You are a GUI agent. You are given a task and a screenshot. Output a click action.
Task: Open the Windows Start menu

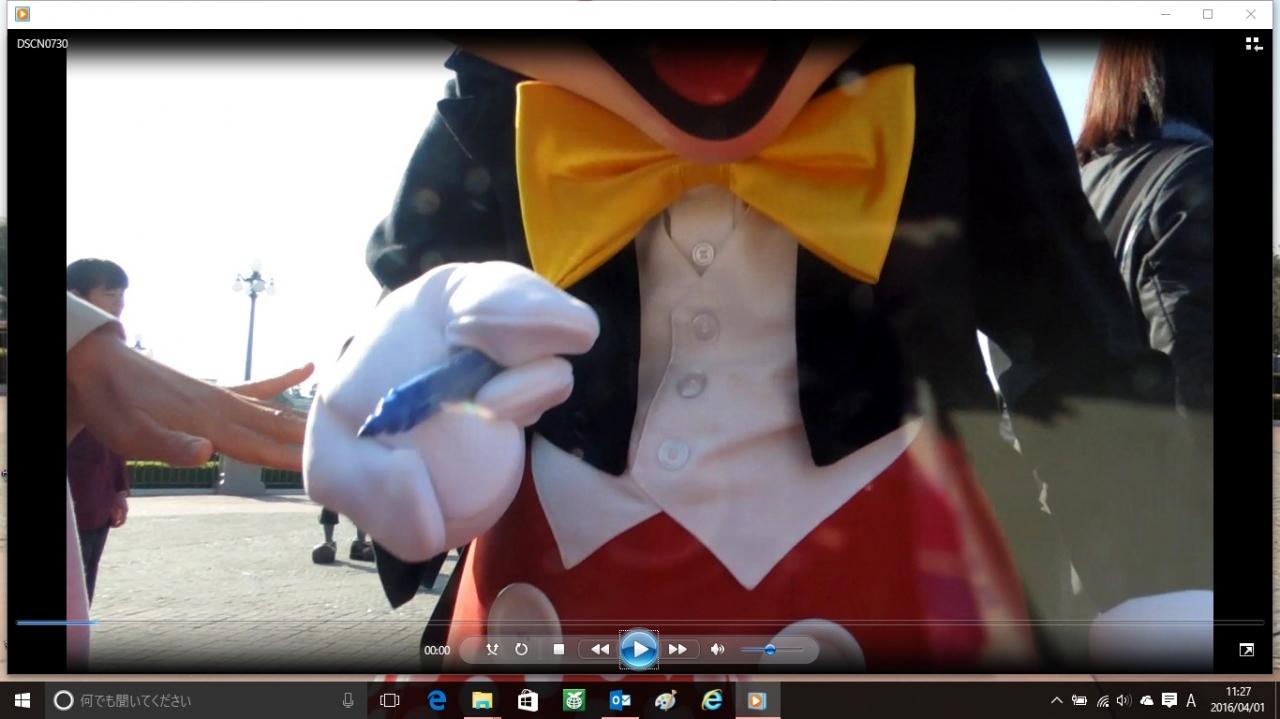22,701
